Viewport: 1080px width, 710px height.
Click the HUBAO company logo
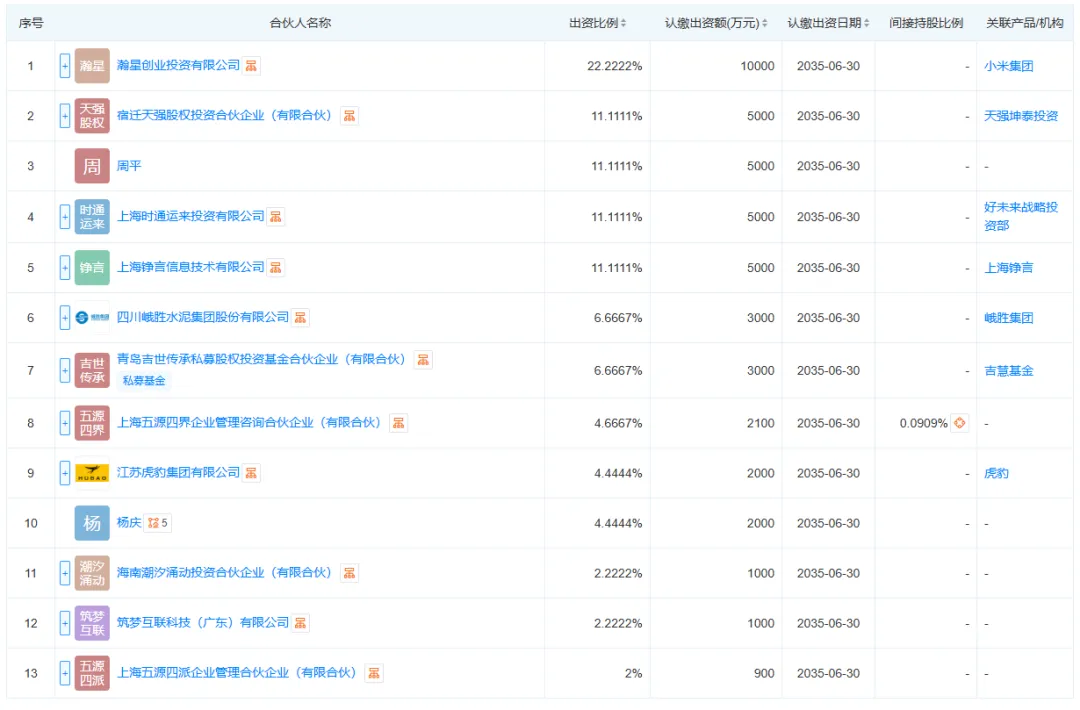coord(92,473)
